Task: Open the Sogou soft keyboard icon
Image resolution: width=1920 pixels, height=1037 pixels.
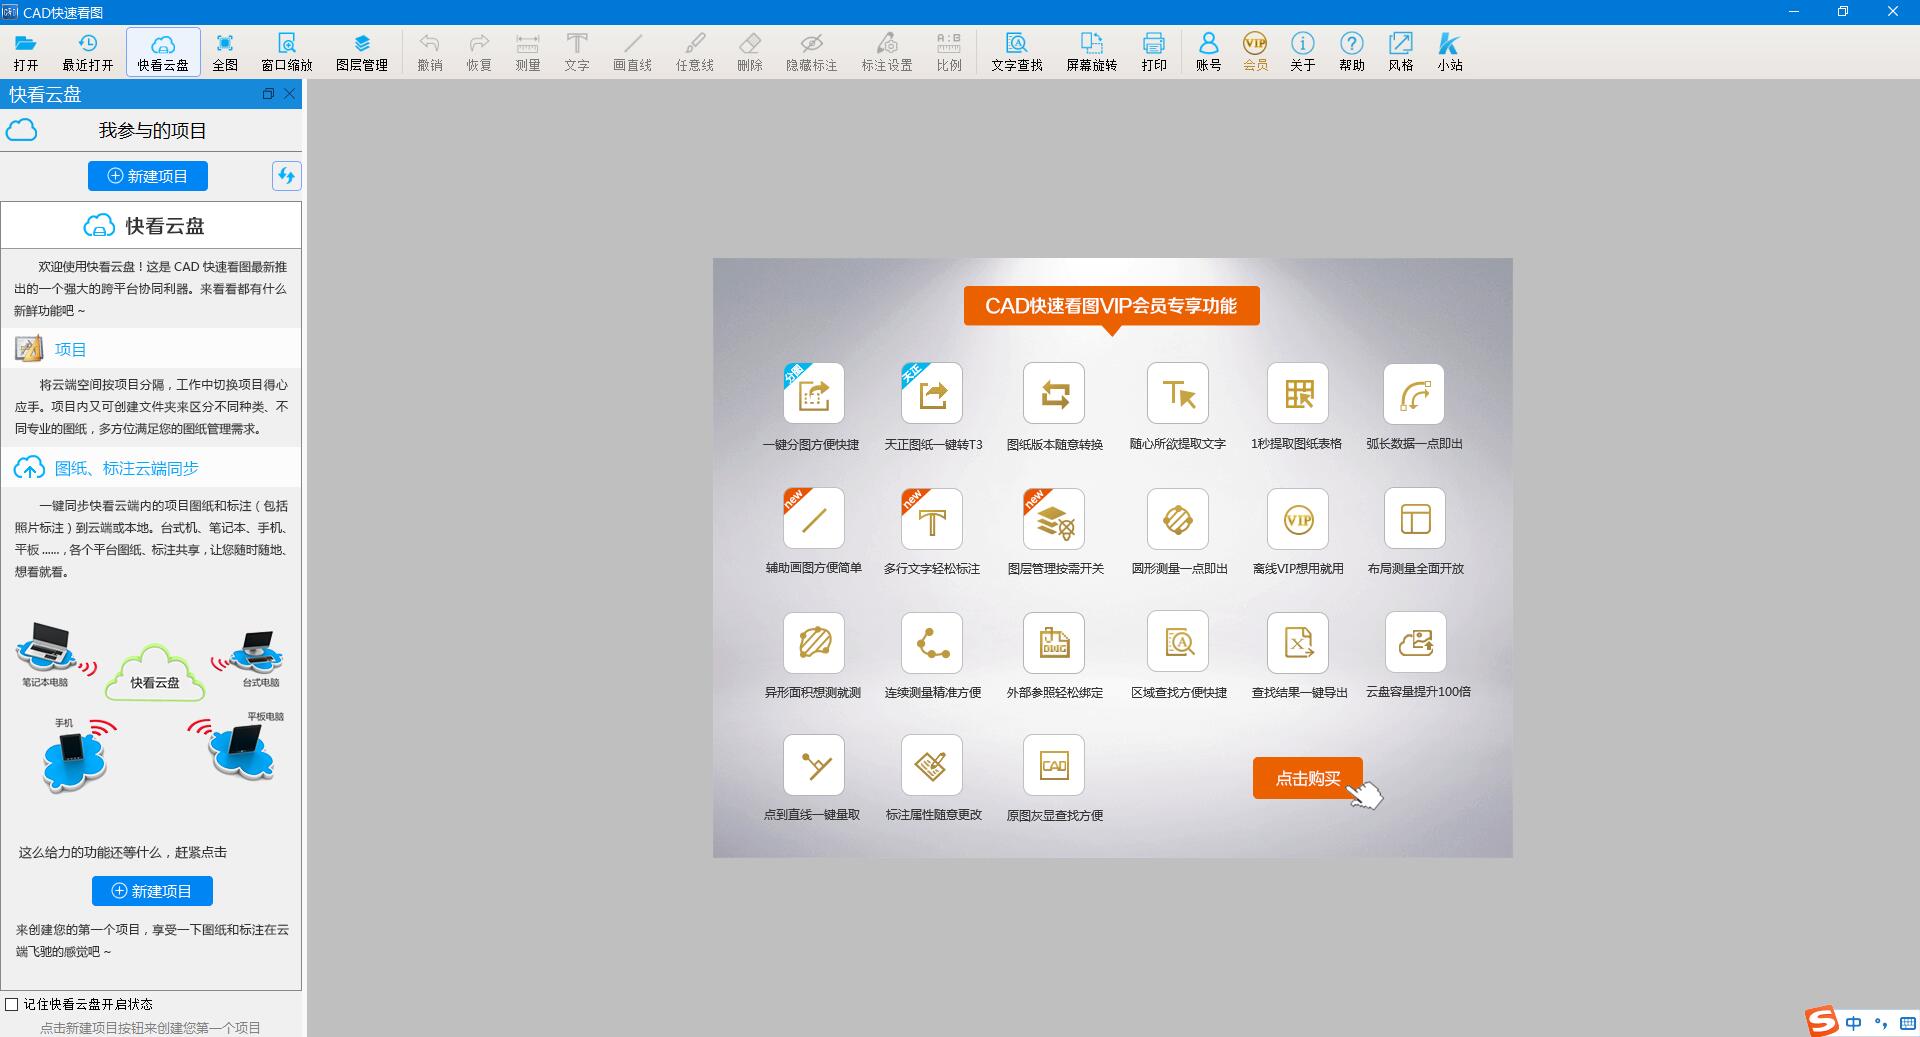Action: (1907, 1023)
